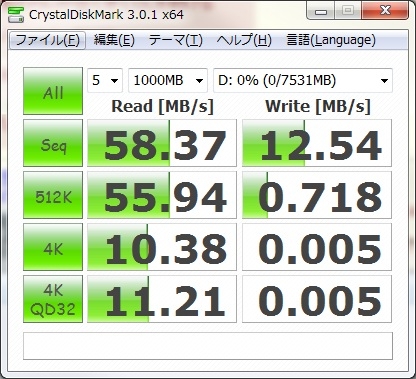The image size is (416, 379).
Task: Open the 言語(Language) menu
Action: 331,41
